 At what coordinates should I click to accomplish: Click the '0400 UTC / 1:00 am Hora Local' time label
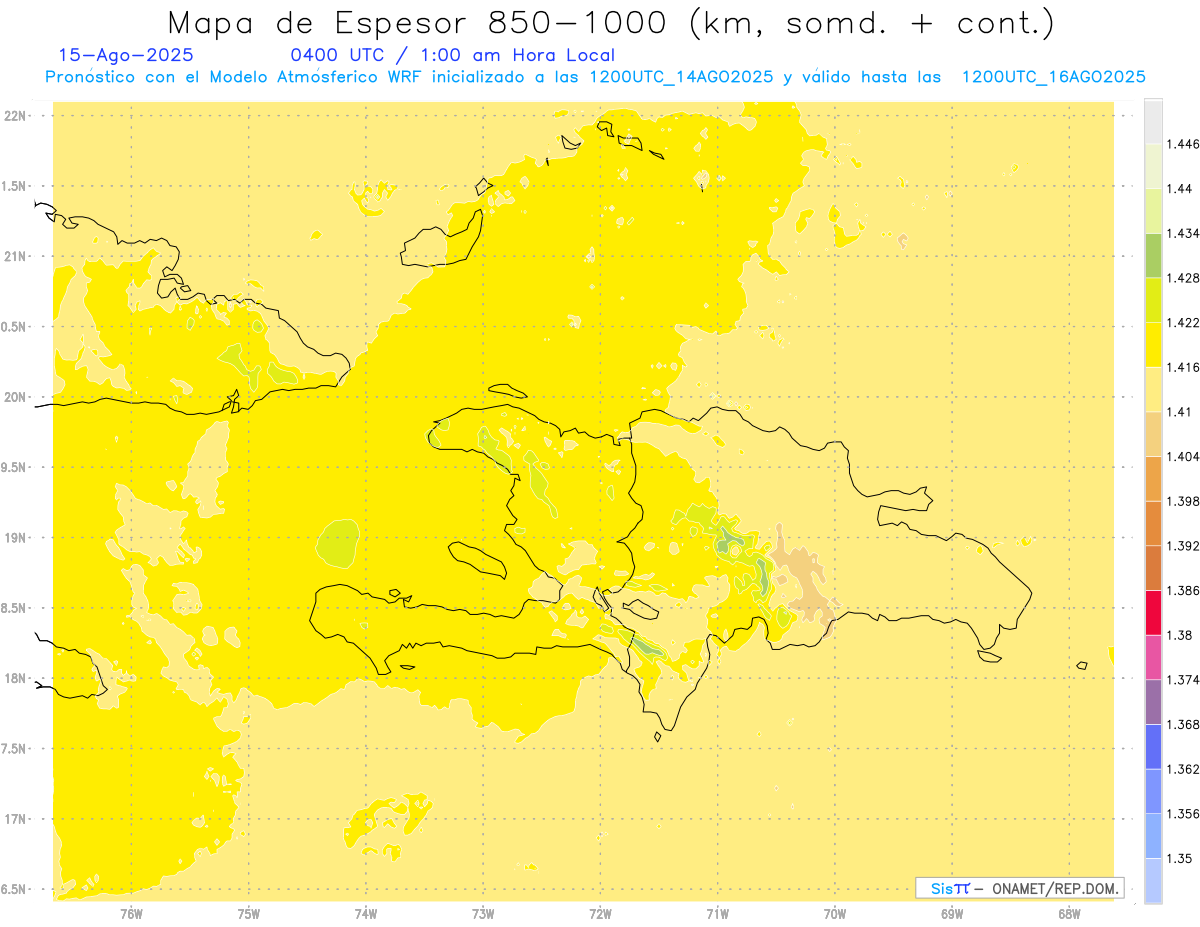tap(452, 56)
